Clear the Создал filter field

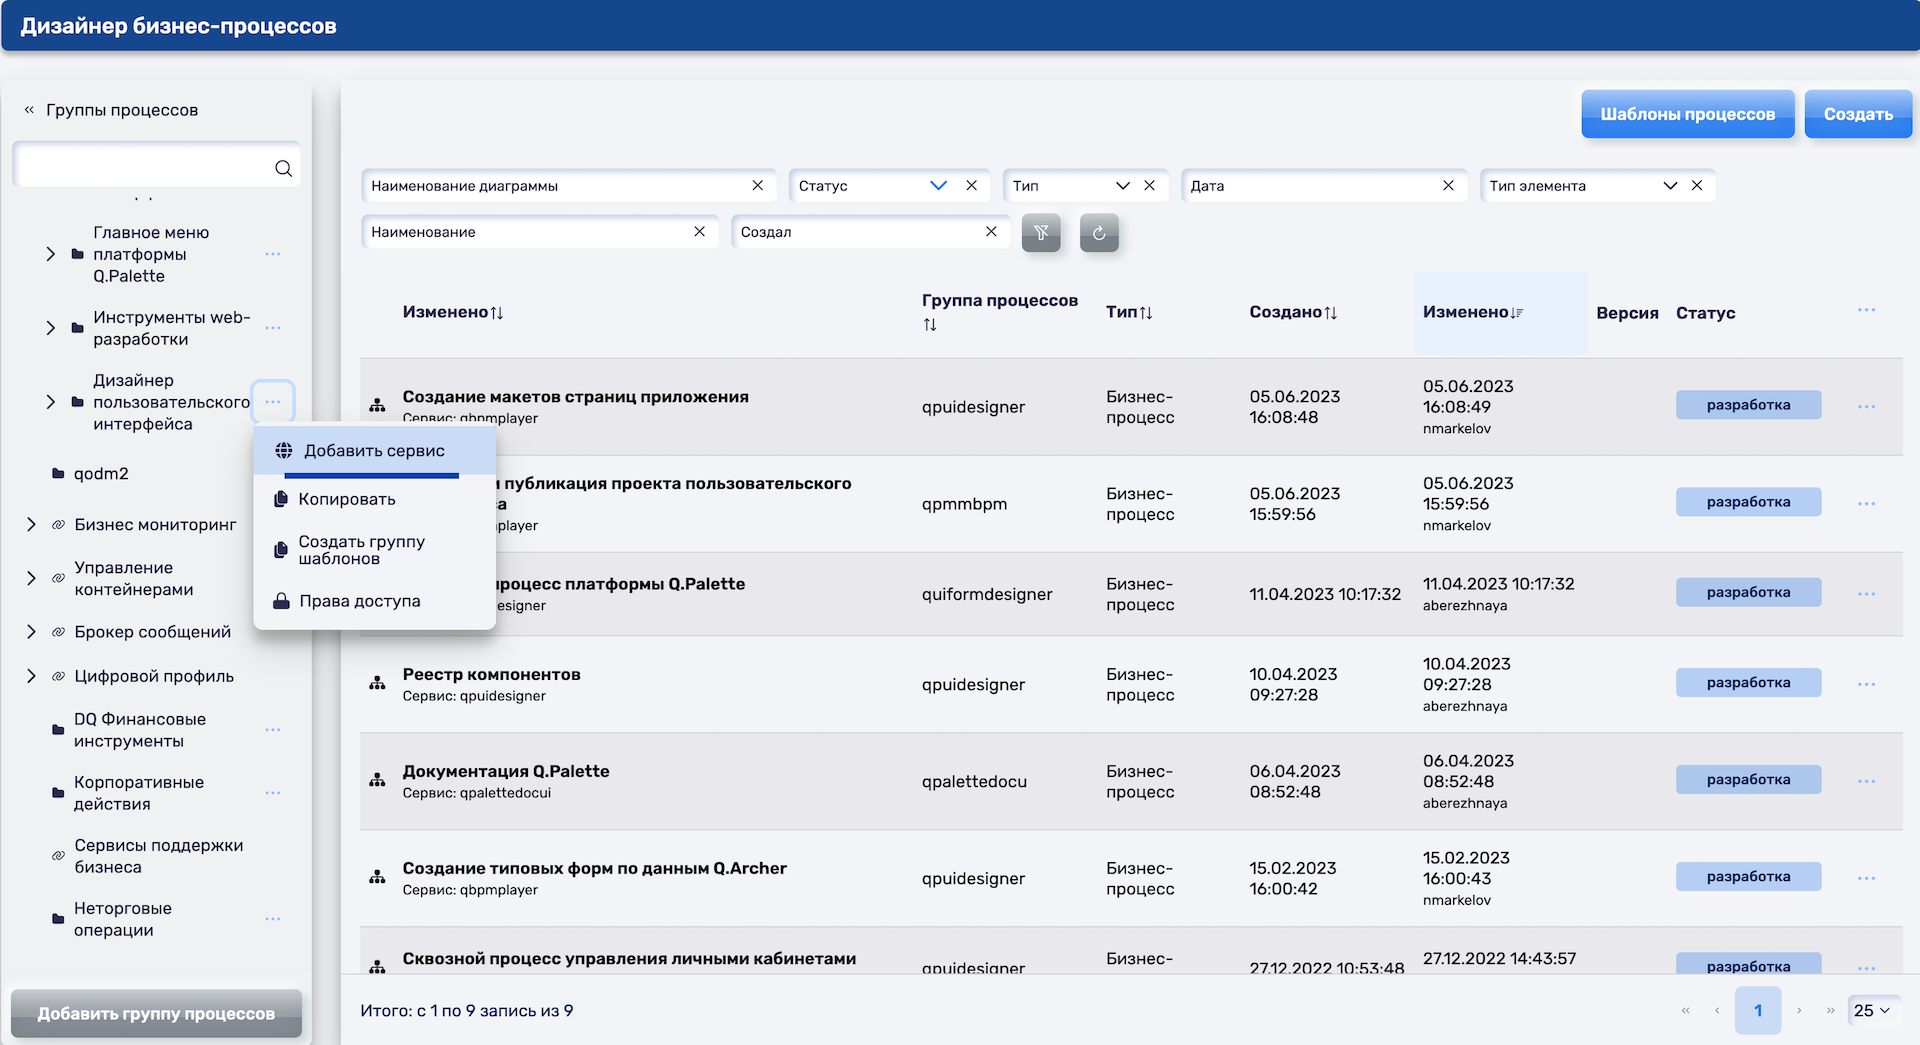pyautogui.click(x=991, y=231)
